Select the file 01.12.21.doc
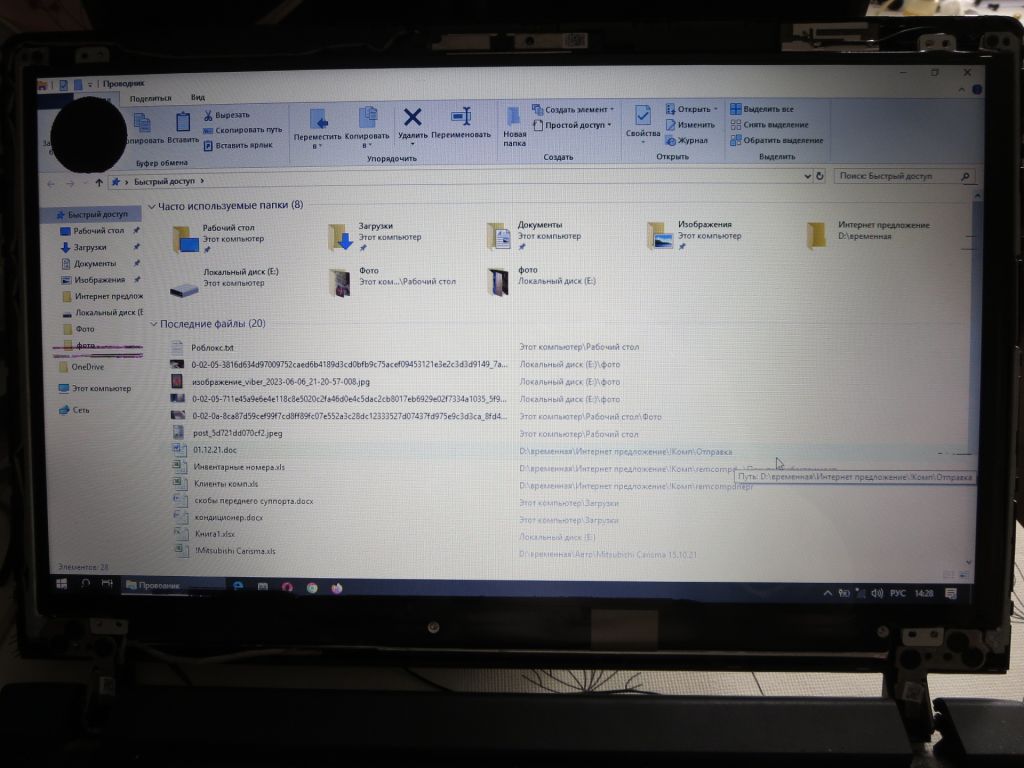This screenshot has height=768, width=1024. 214,450
